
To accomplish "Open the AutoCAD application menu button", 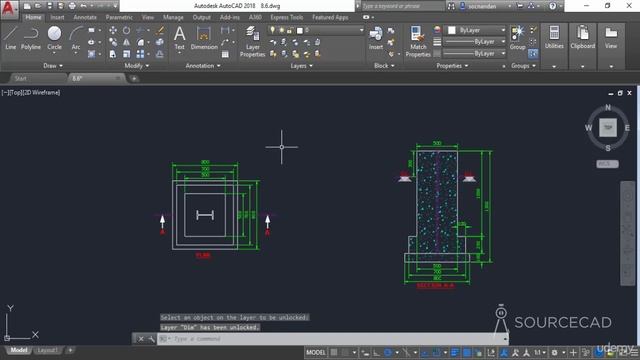I will [9, 9].
